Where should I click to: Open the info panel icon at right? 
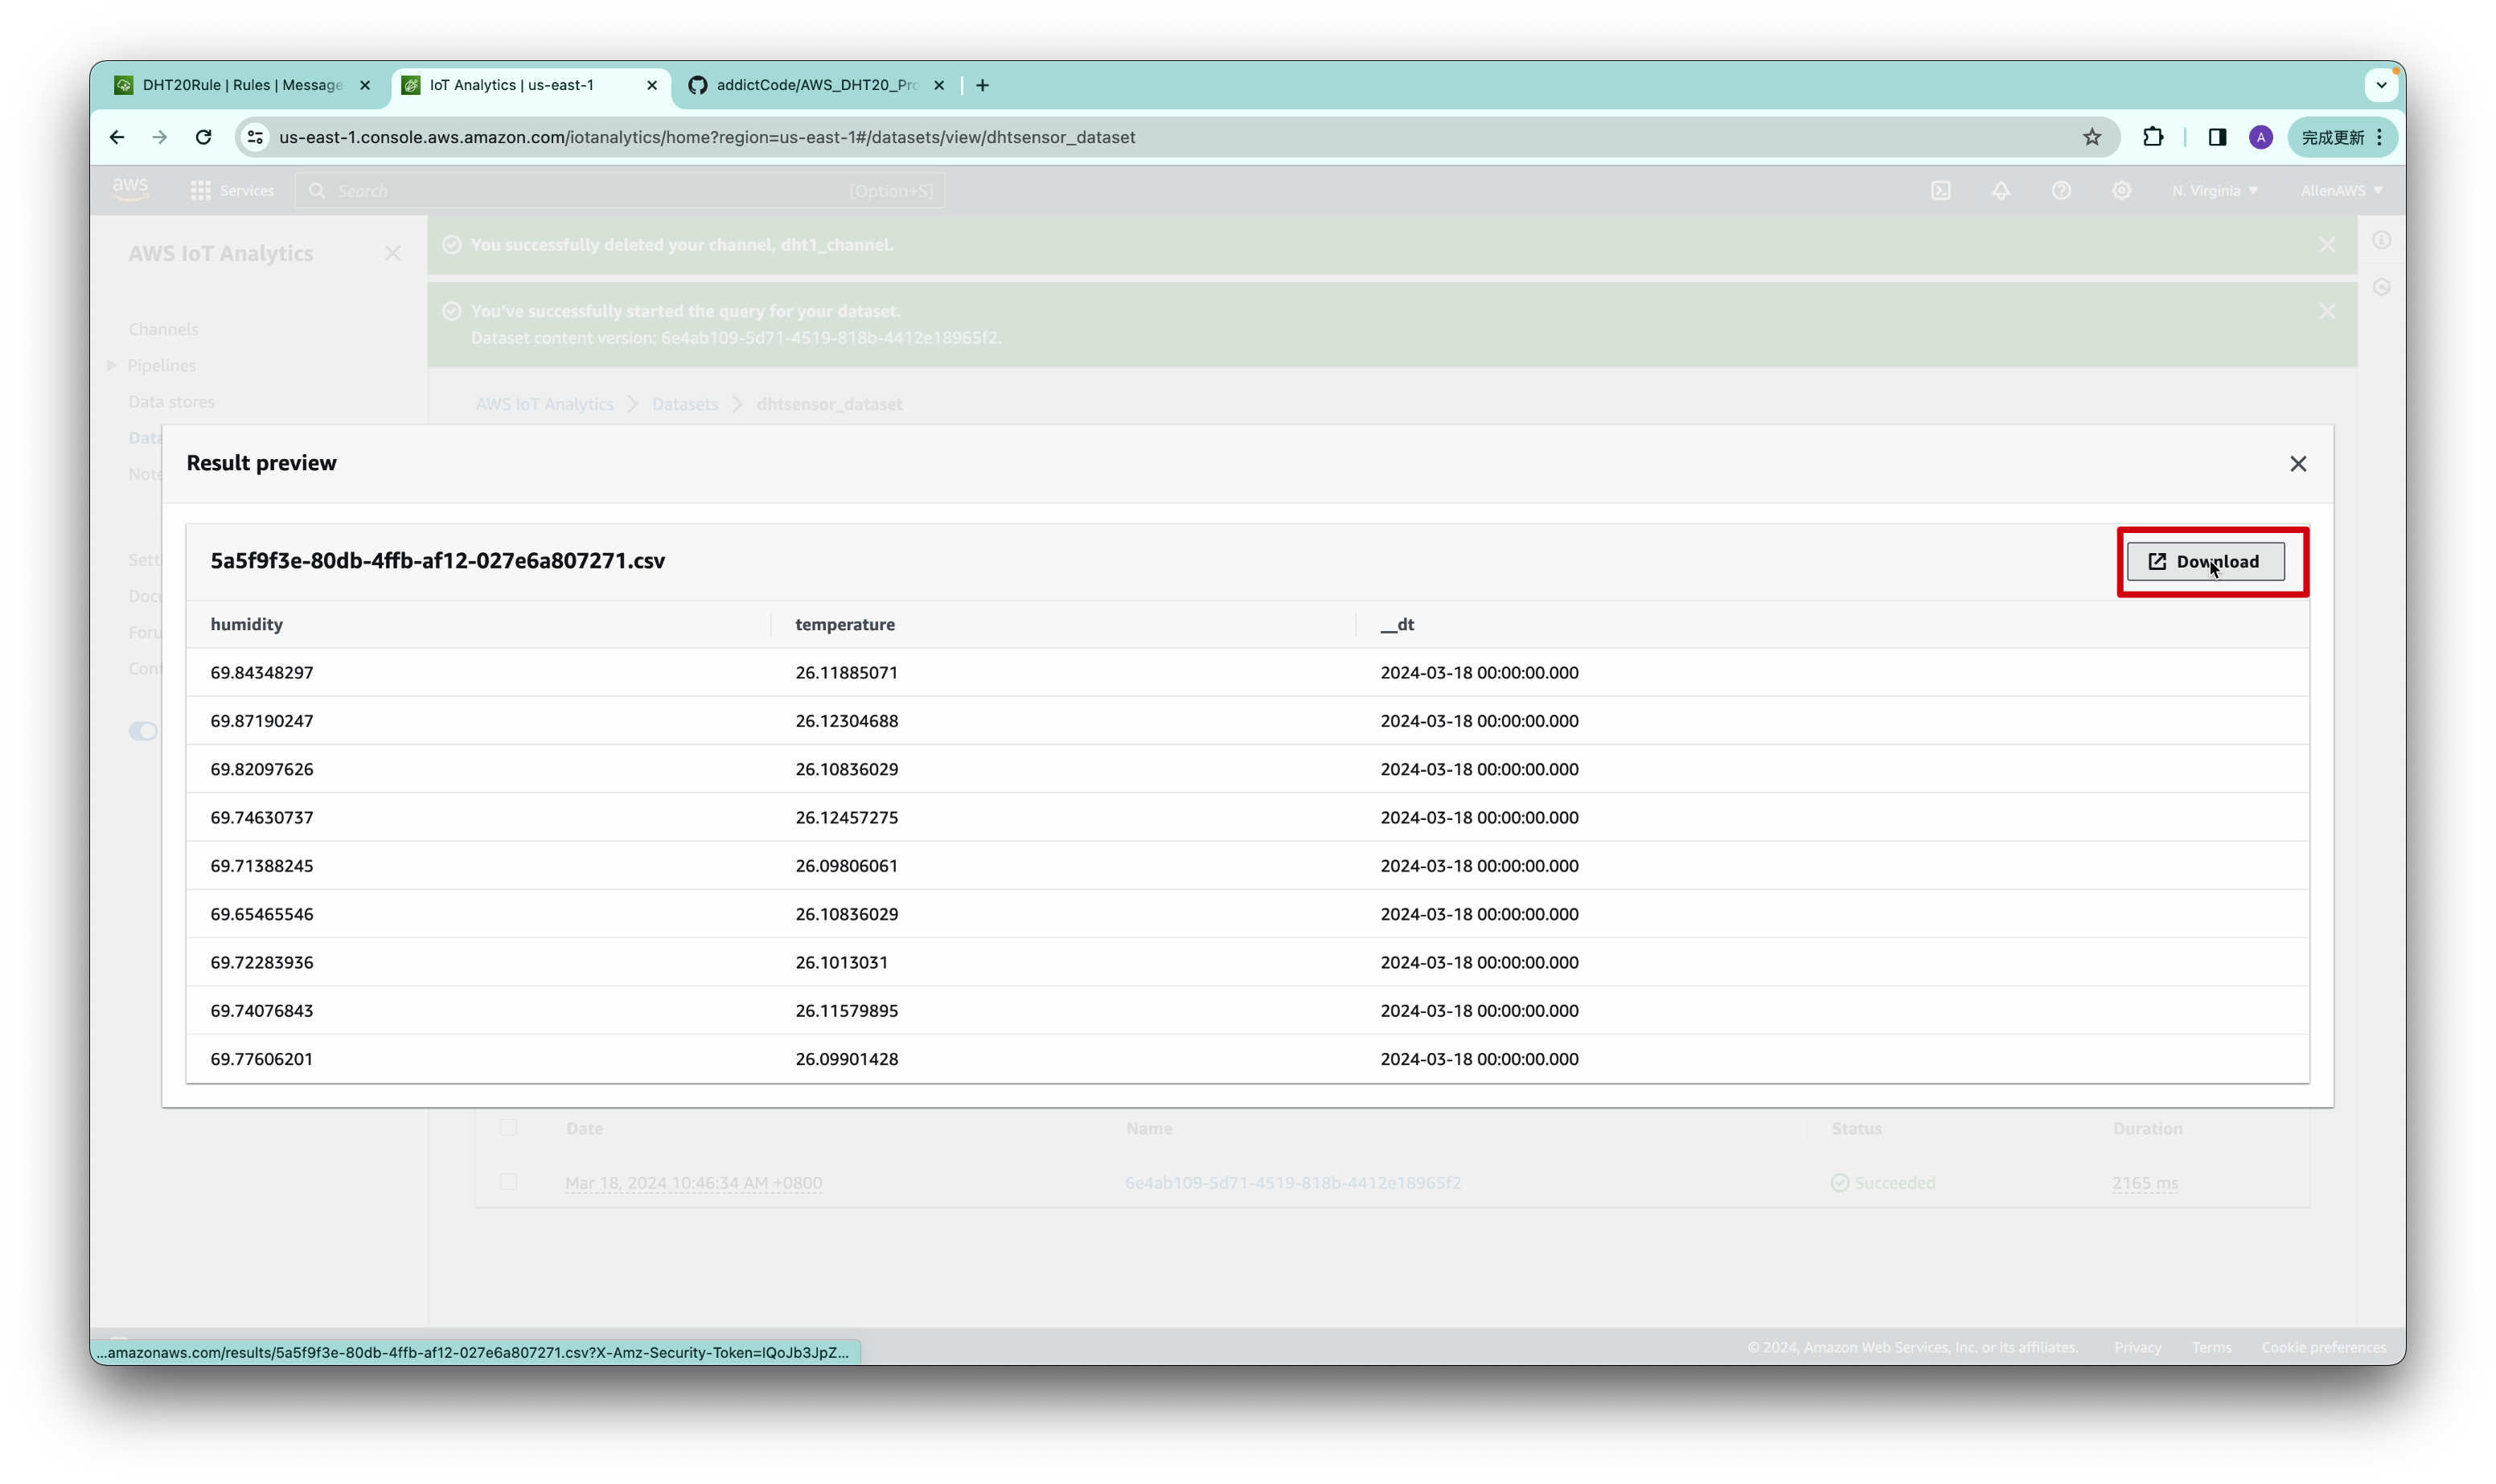pos(2382,240)
